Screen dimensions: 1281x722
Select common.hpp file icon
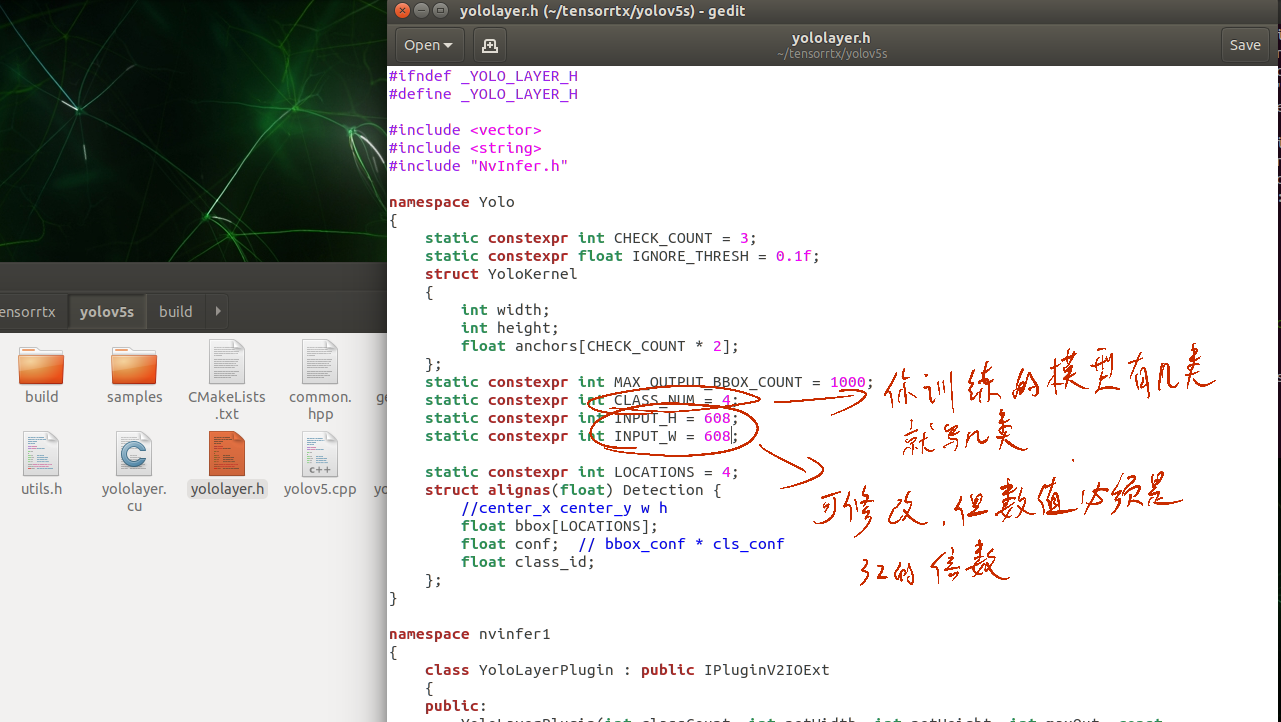click(x=320, y=362)
